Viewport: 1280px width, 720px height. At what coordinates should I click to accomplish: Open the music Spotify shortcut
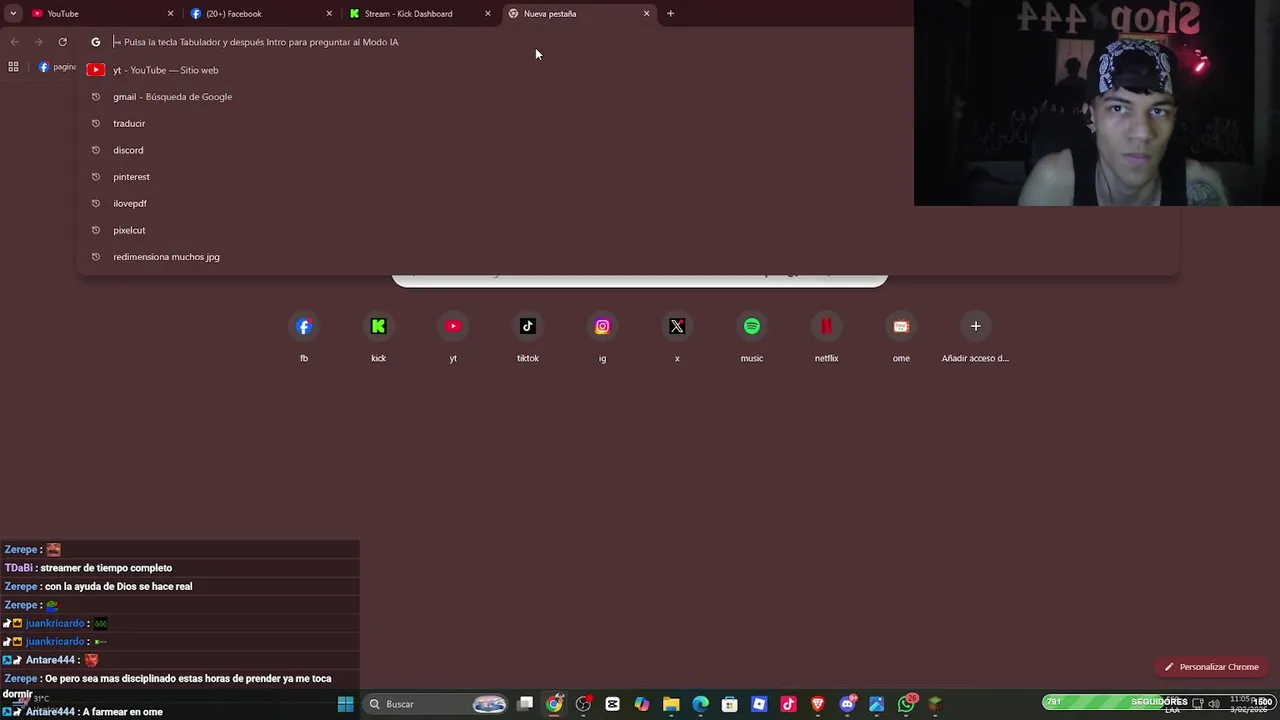[x=752, y=337]
